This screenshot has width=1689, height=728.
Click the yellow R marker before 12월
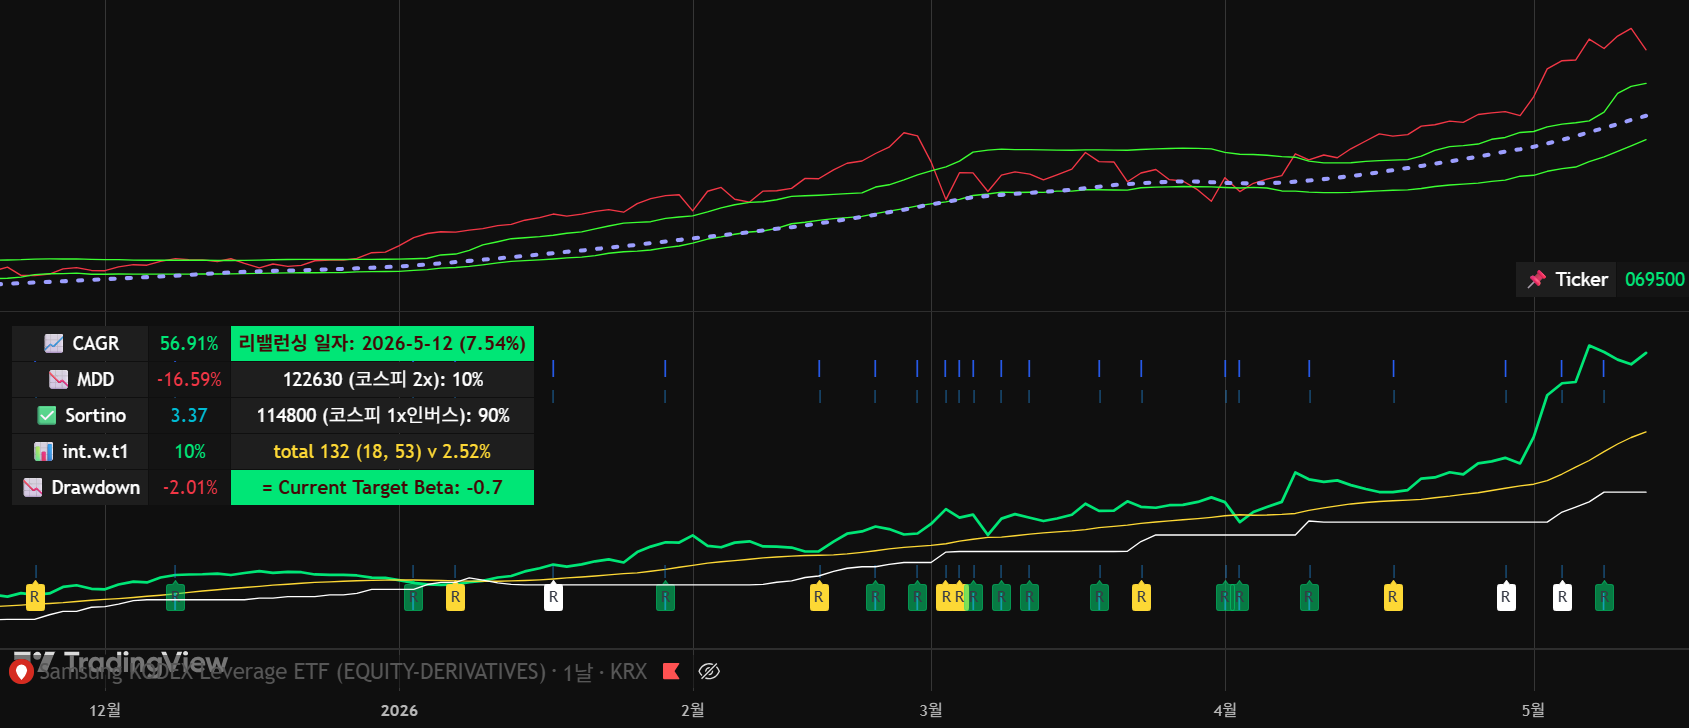tap(35, 597)
